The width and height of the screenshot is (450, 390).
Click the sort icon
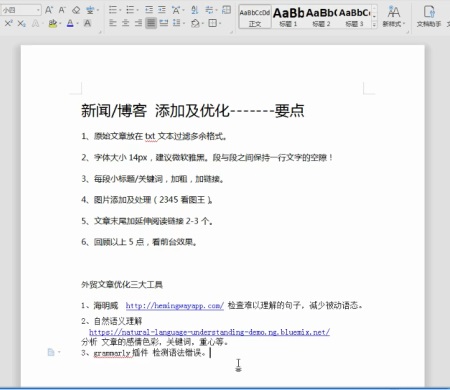[195, 10]
